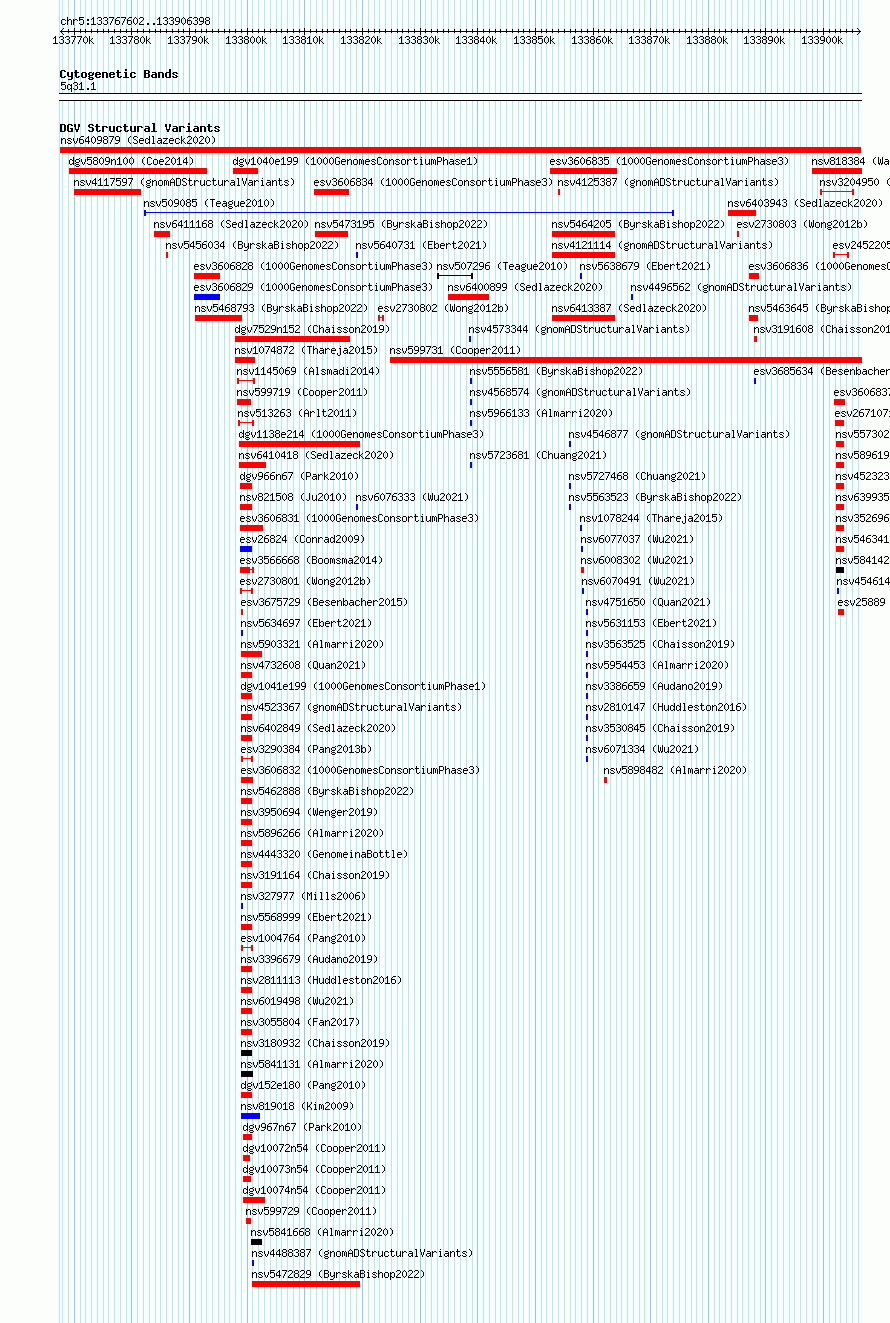
Task: Open esv3606835 (1000GenomesConsortiumPhase3) variant
Action: 669,161
